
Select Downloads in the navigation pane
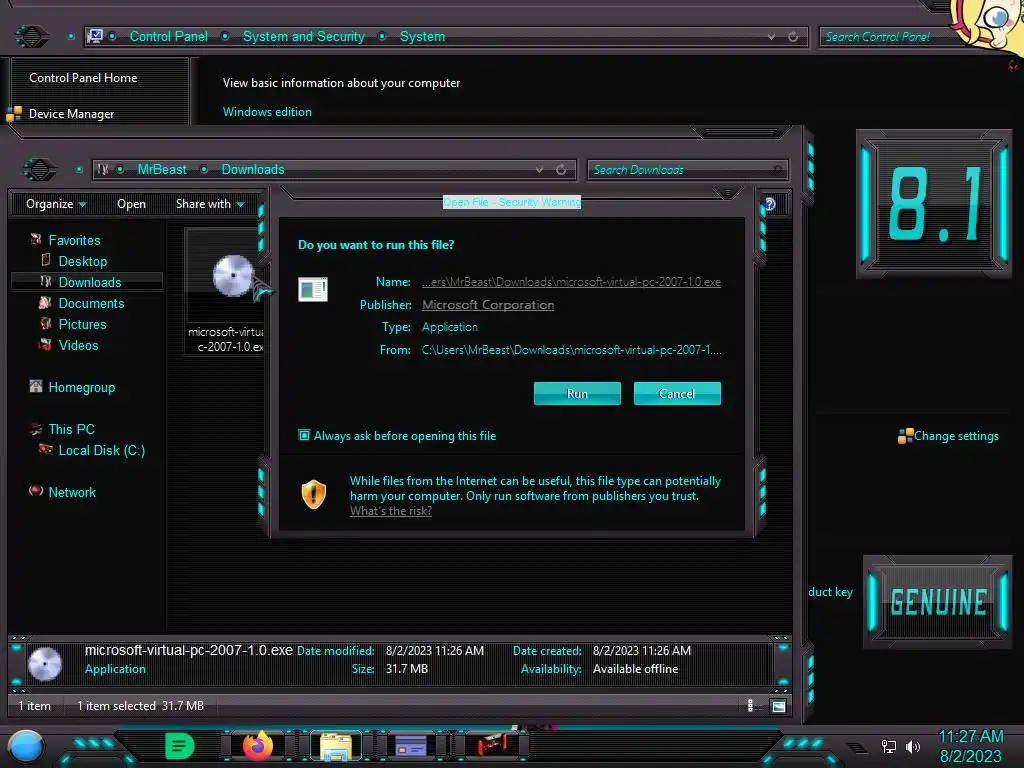[x=89, y=282]
